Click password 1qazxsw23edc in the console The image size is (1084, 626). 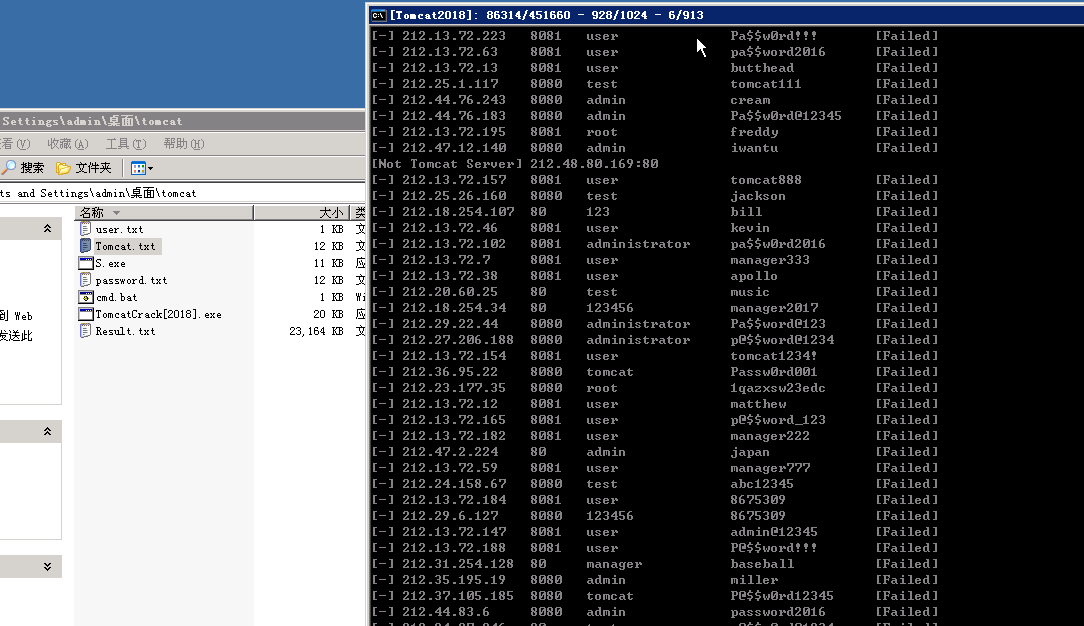pos(778,388)
